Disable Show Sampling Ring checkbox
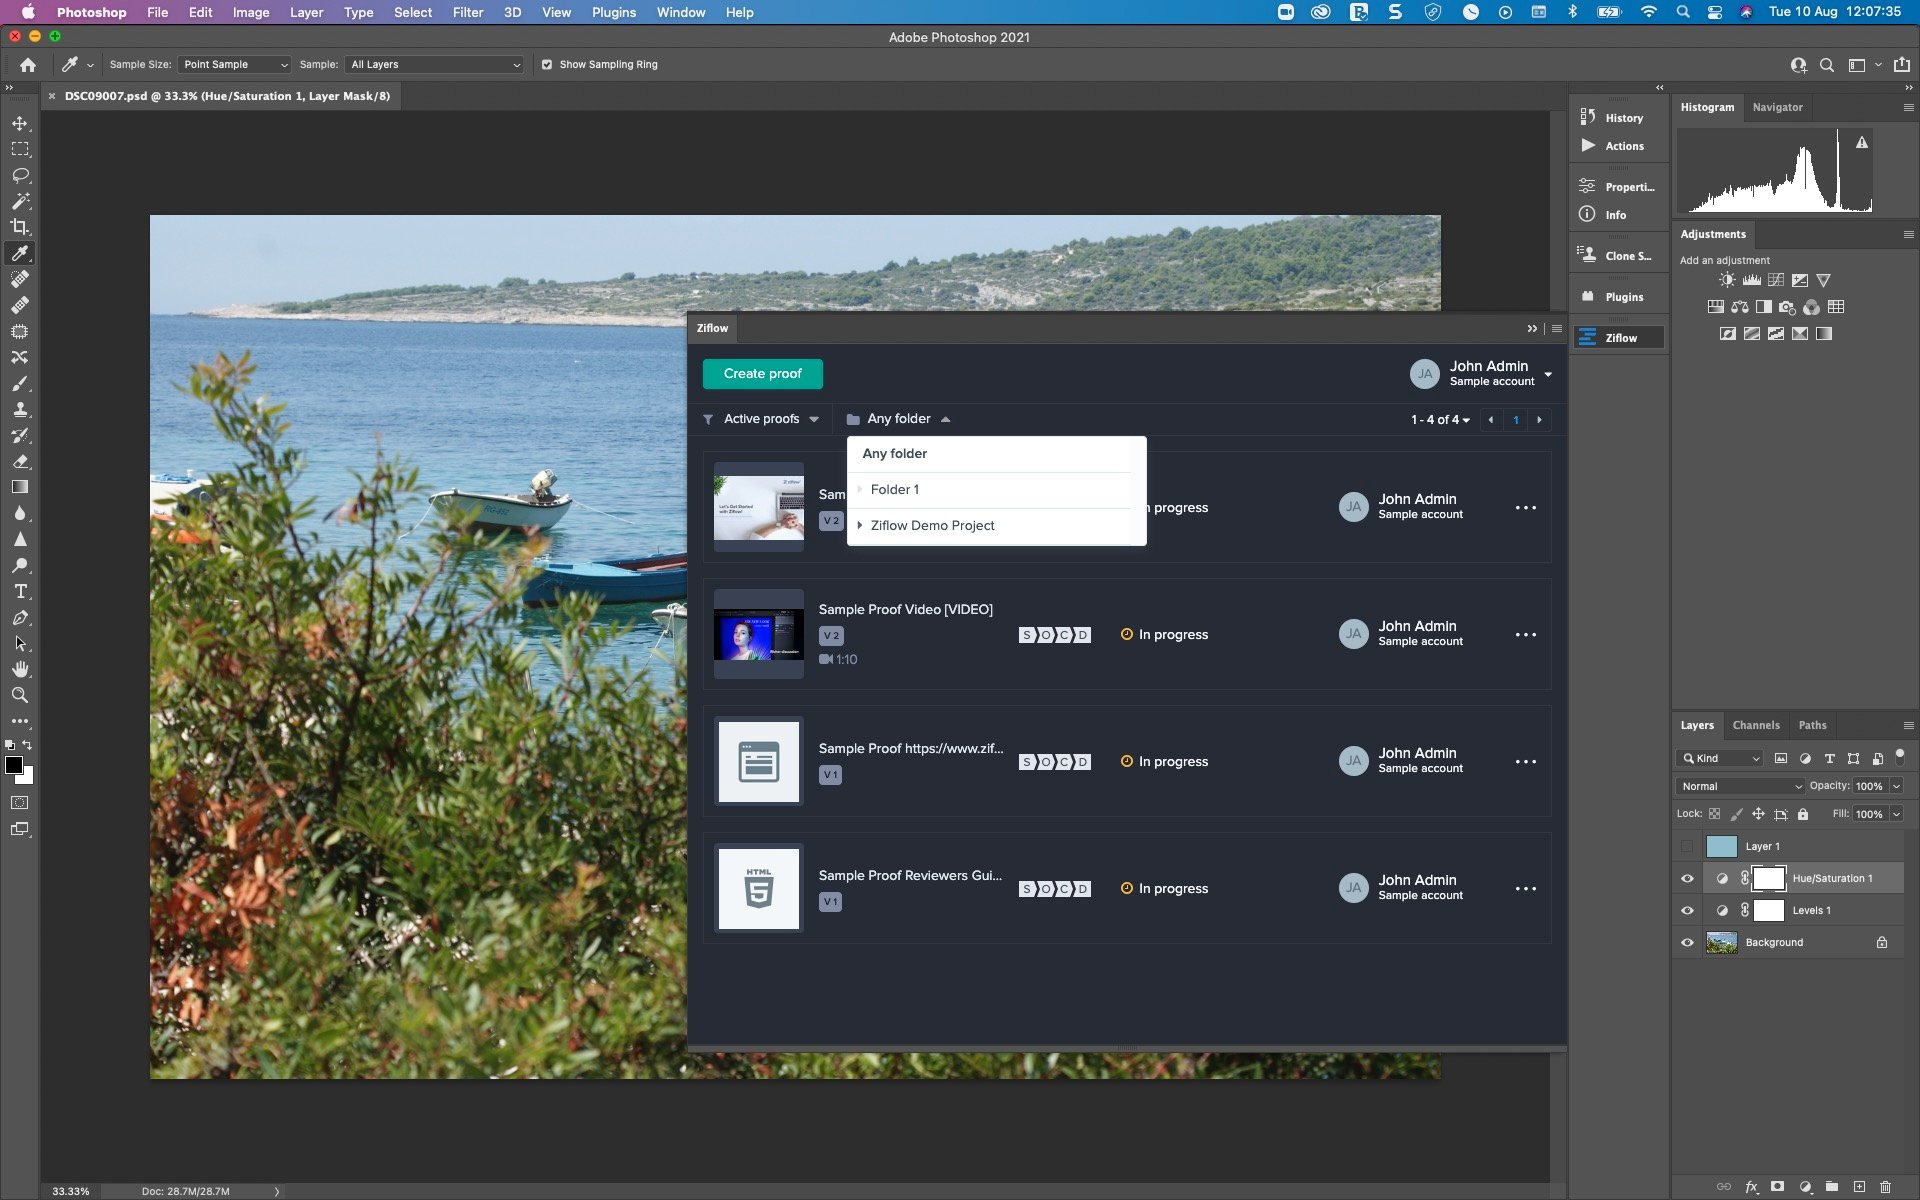The height and width of the screenshot is (1200, 1920). (547, 64)
